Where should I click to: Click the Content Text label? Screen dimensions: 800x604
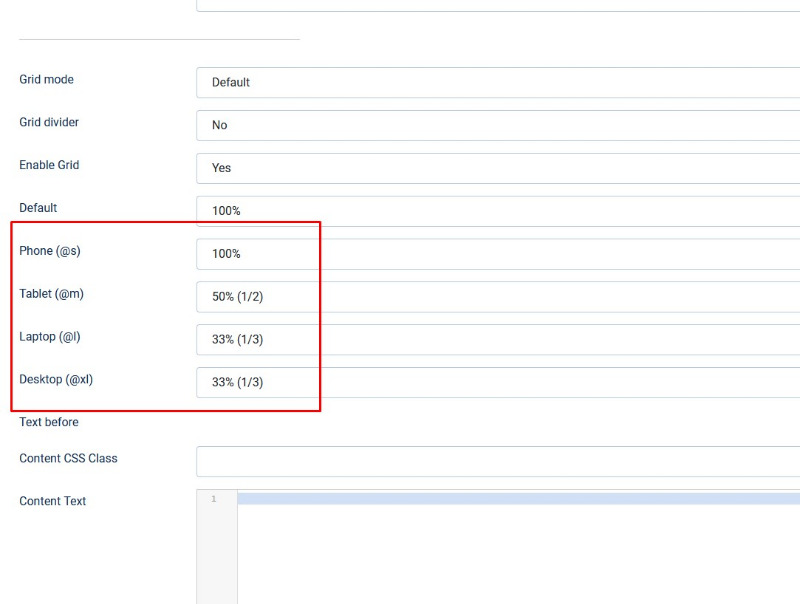coord(53,501)
